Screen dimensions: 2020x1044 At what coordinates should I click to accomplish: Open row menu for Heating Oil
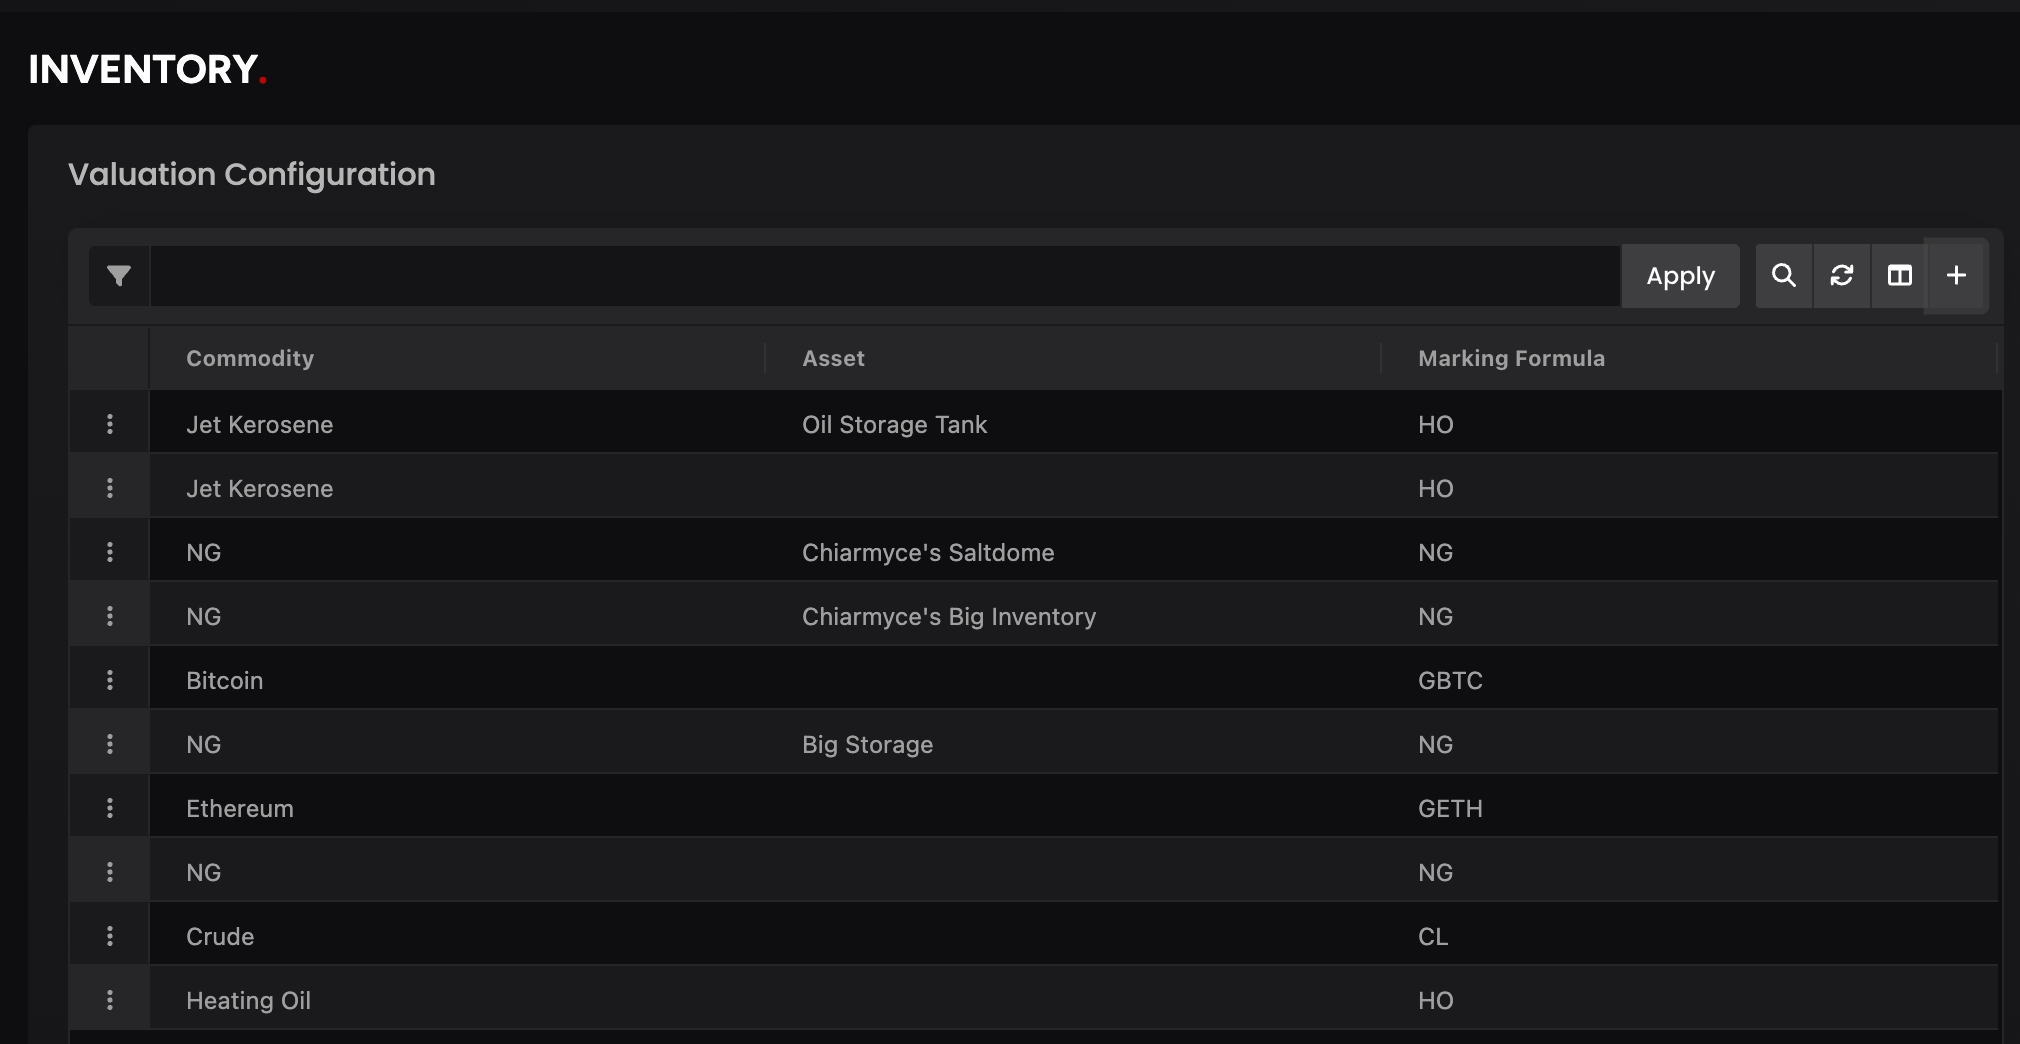(x=110, y=1001)
